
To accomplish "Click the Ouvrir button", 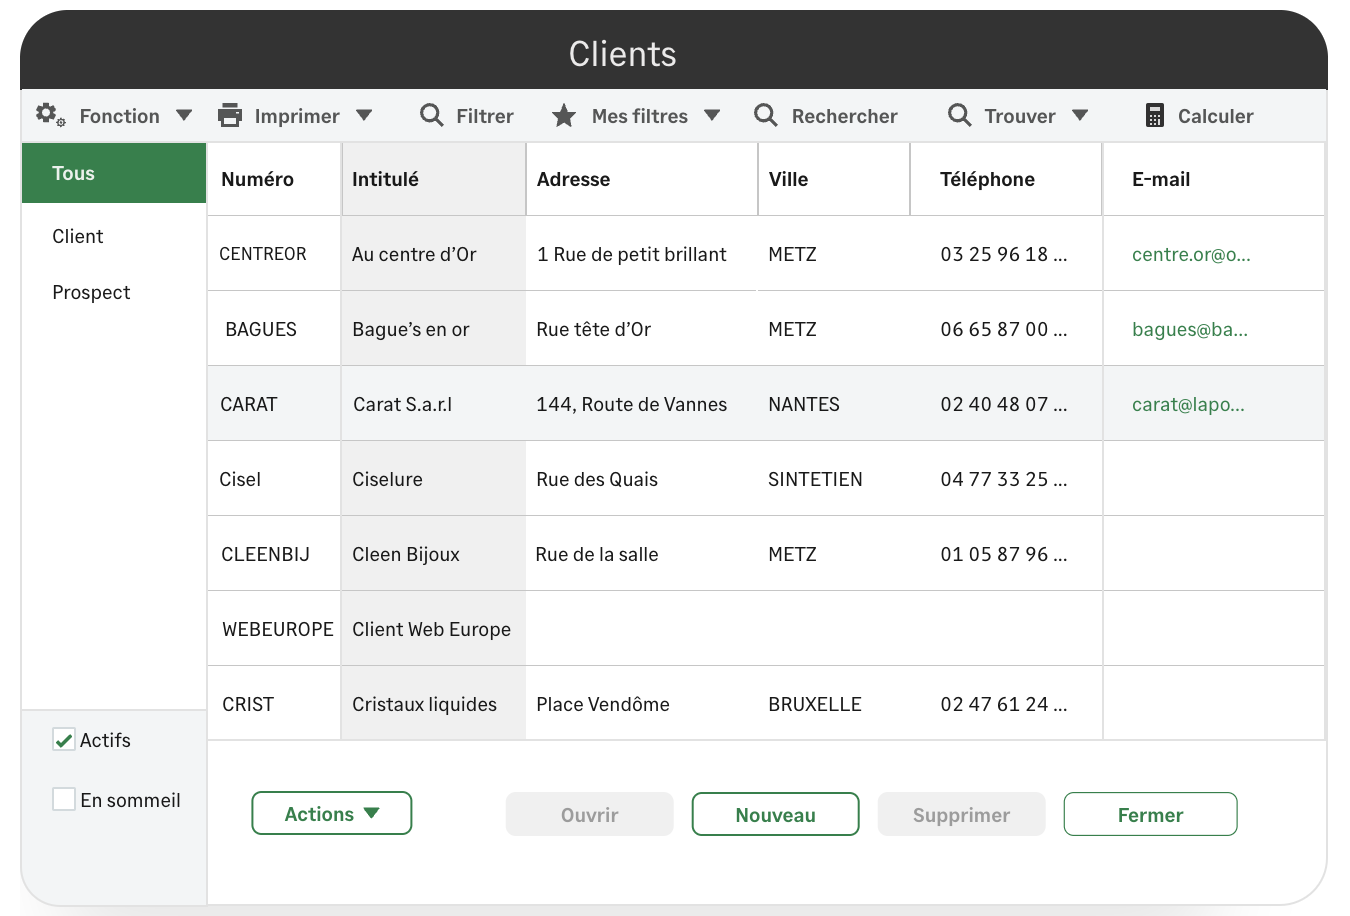I will [590, 814].
